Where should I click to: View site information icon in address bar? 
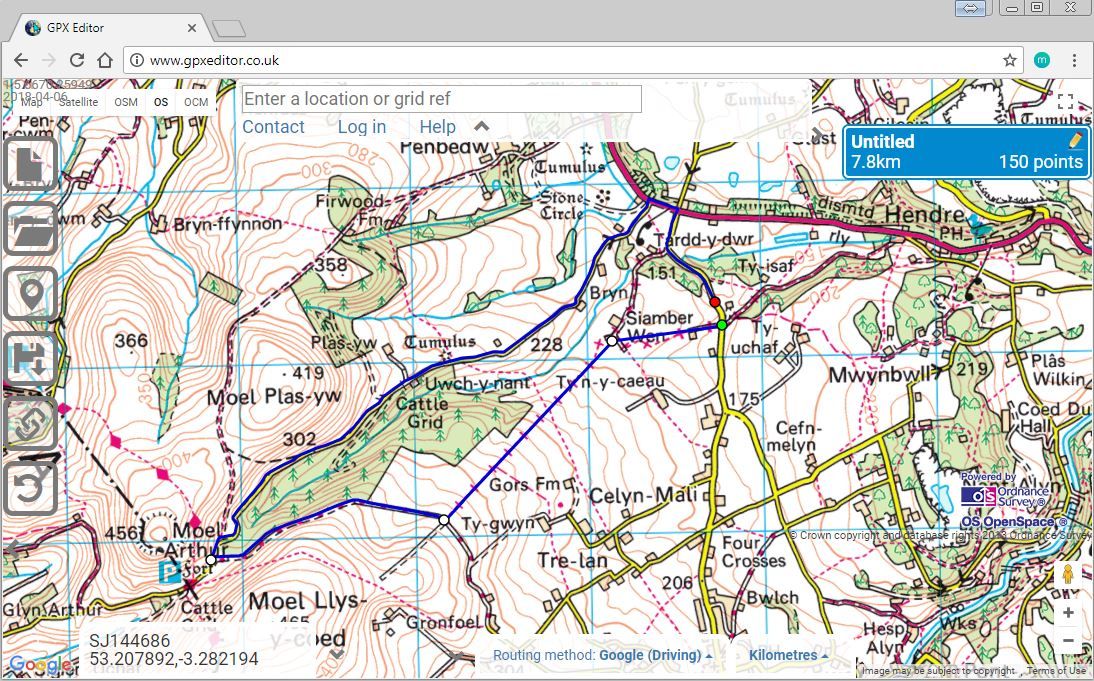click(137, 60)
